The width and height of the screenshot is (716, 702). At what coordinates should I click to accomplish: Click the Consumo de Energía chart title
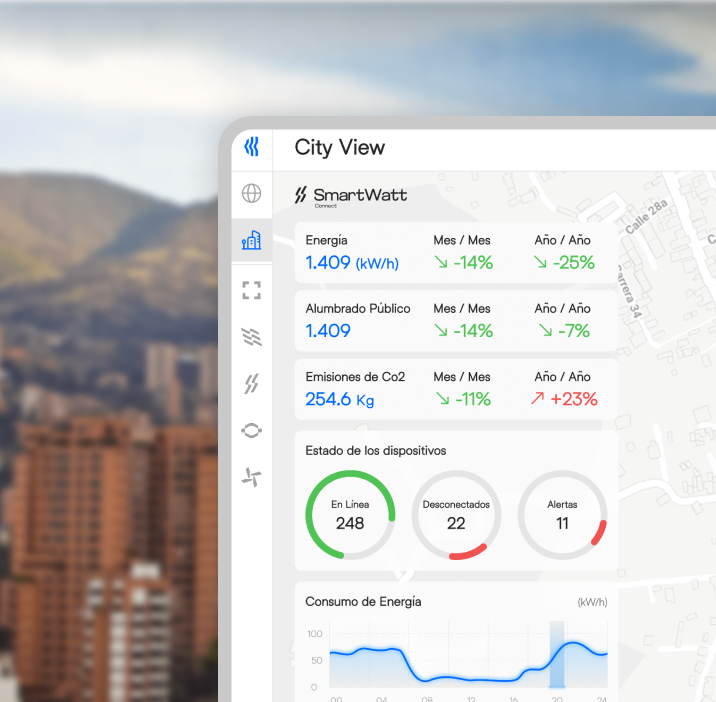[363, 602]
